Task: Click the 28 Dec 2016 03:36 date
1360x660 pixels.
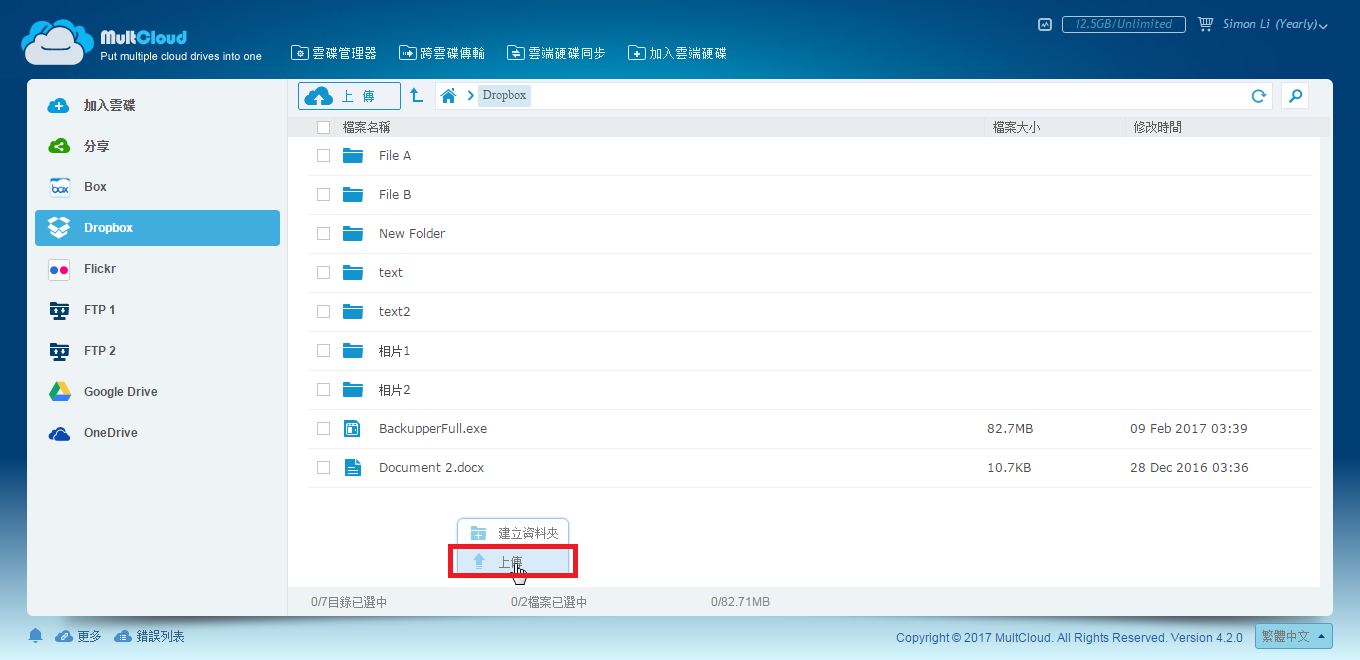Action: [x=1189, y=467]
